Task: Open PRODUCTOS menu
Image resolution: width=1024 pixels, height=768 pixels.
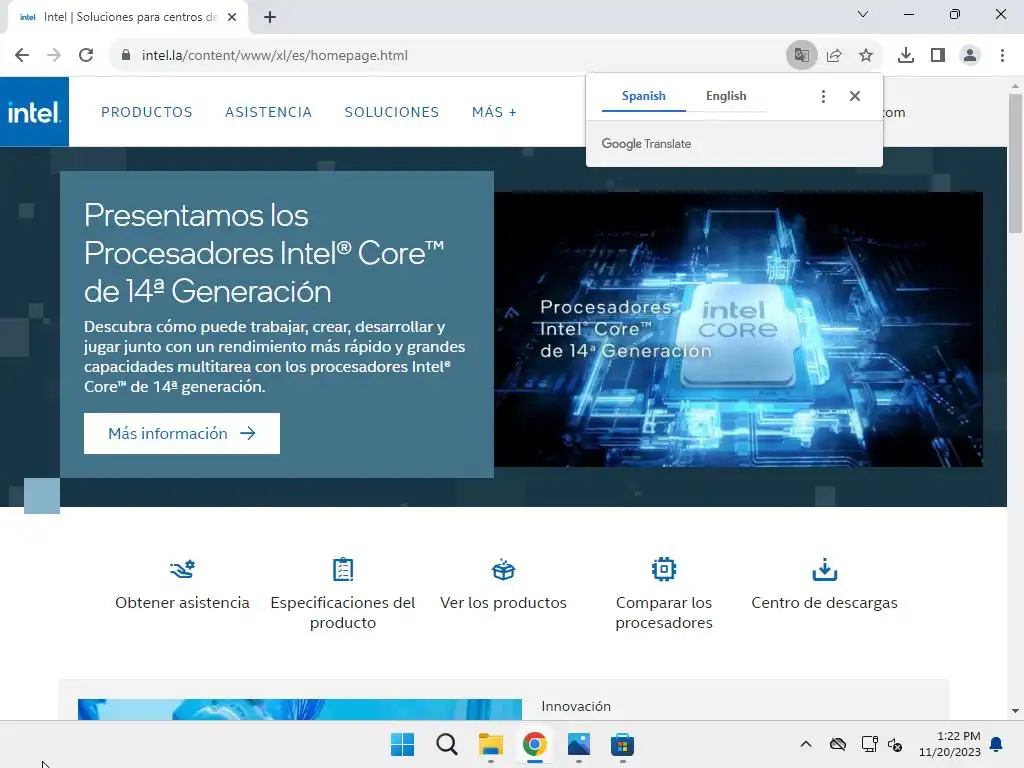Action: click(x=146, y=112)
